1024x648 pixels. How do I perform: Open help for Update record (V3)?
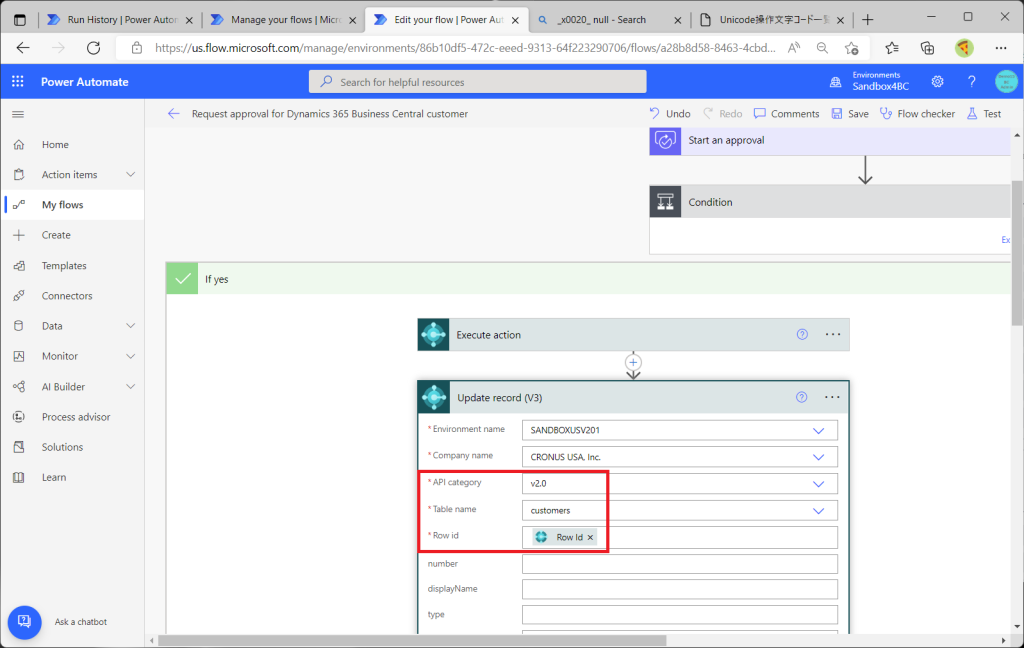pos(801,397)
